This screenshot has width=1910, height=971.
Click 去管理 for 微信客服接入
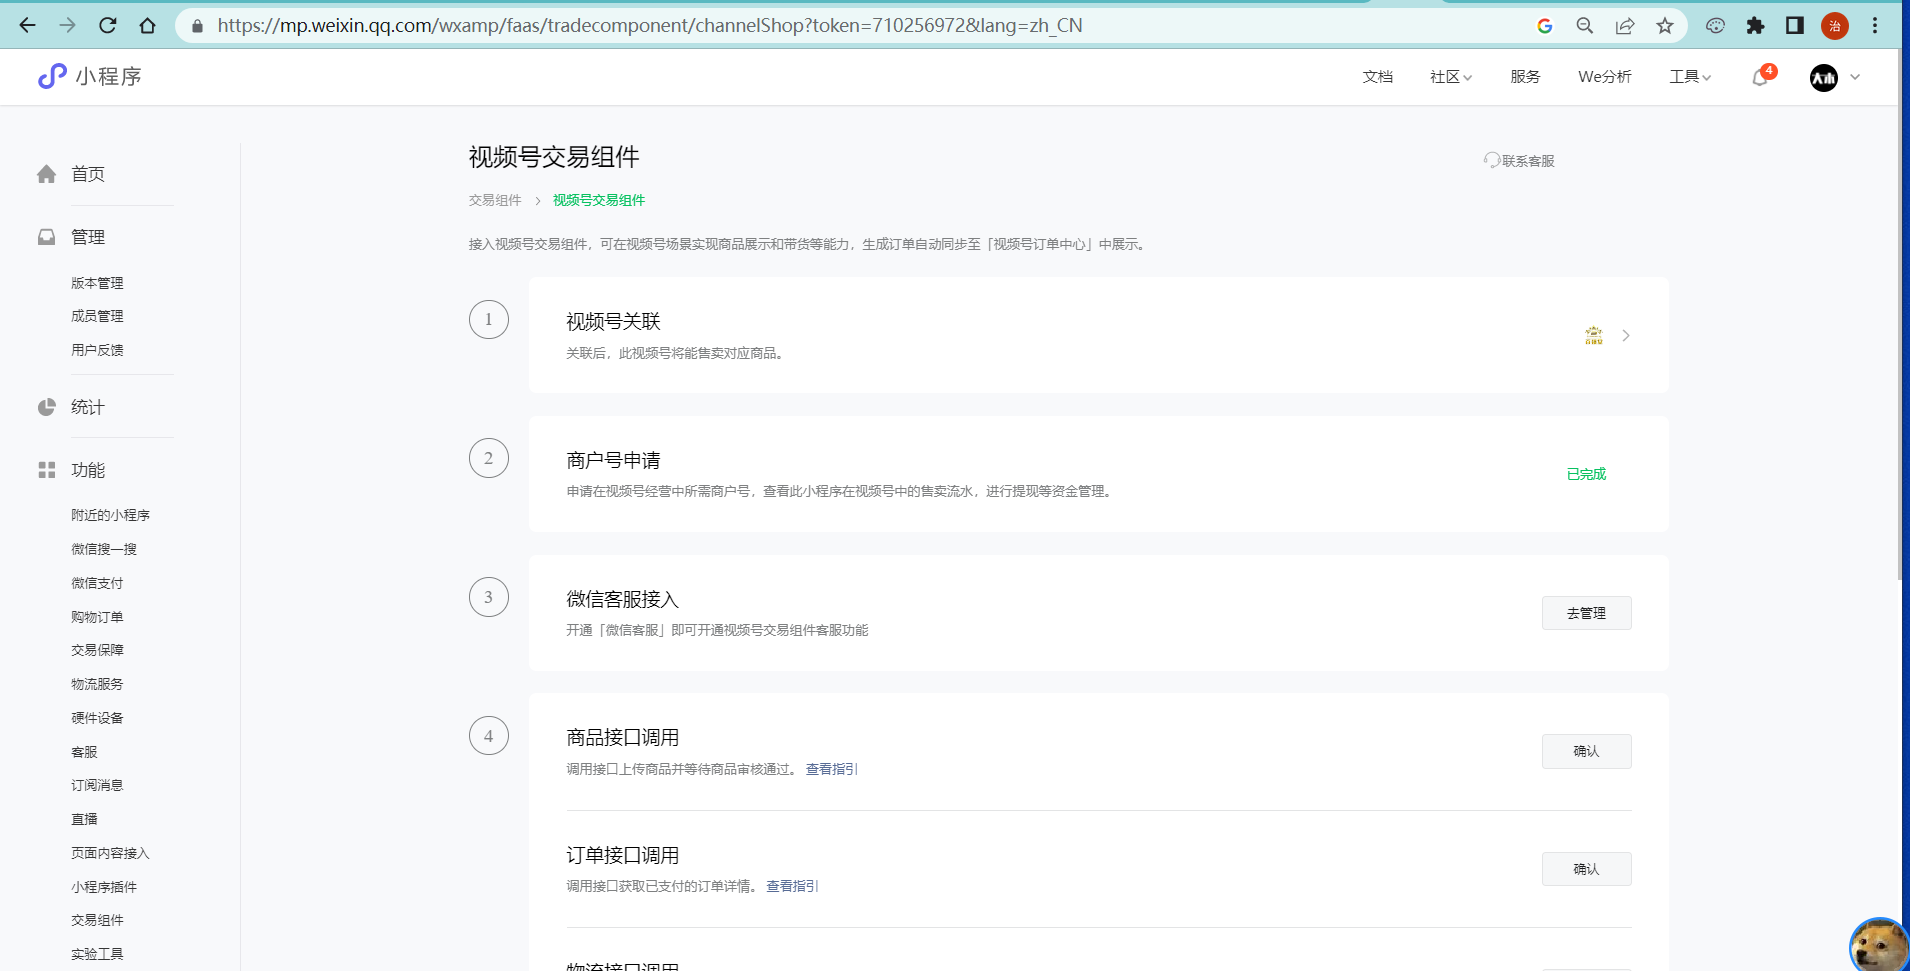1586,613
